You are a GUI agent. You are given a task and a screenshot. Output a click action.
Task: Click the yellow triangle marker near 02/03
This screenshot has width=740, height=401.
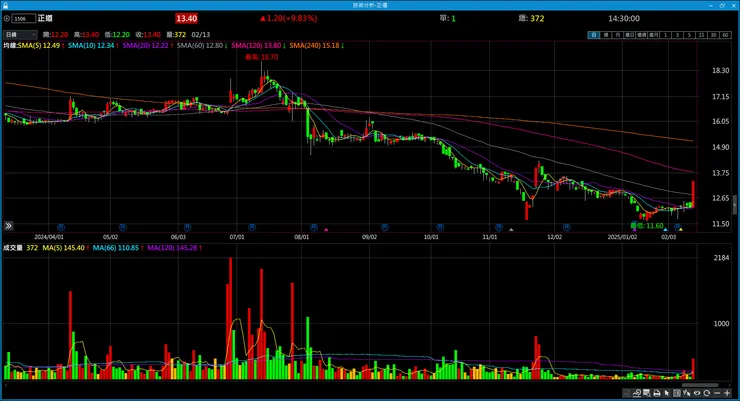tap(681, 230)
